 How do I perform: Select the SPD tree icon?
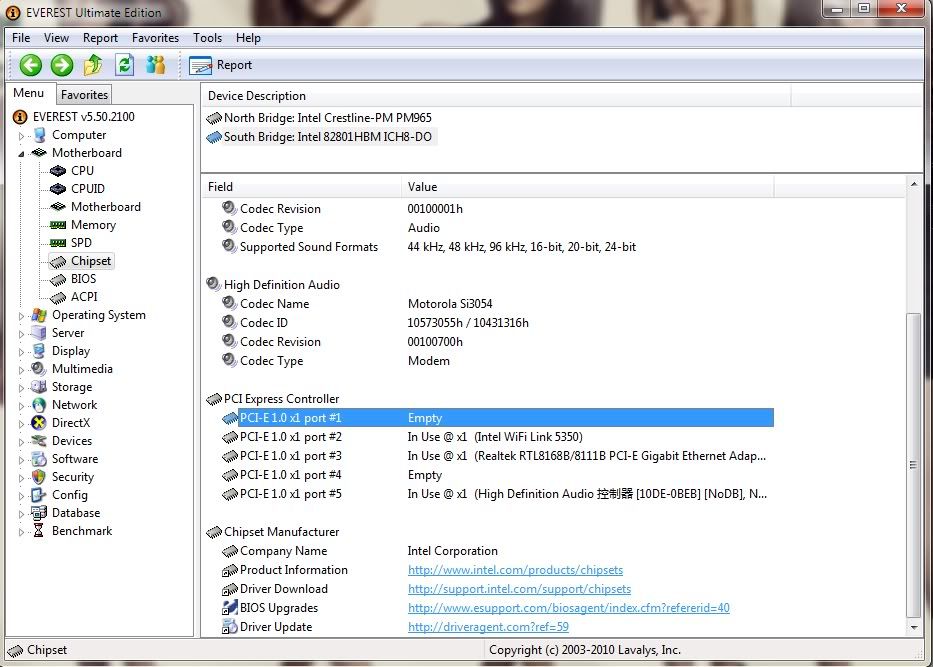[58, 243]
